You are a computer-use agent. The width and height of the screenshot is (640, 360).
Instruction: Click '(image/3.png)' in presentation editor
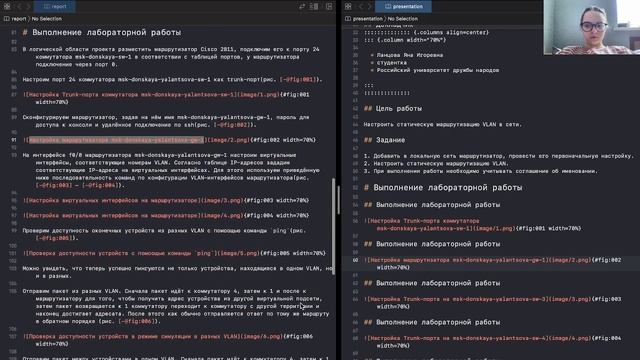pos(570,299)
